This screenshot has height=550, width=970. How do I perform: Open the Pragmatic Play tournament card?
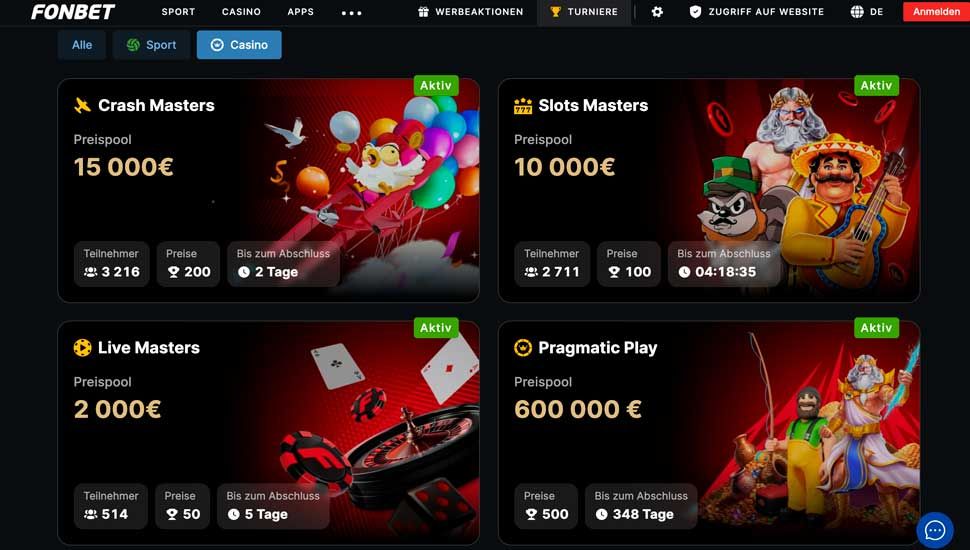click(x=709, y=432)
